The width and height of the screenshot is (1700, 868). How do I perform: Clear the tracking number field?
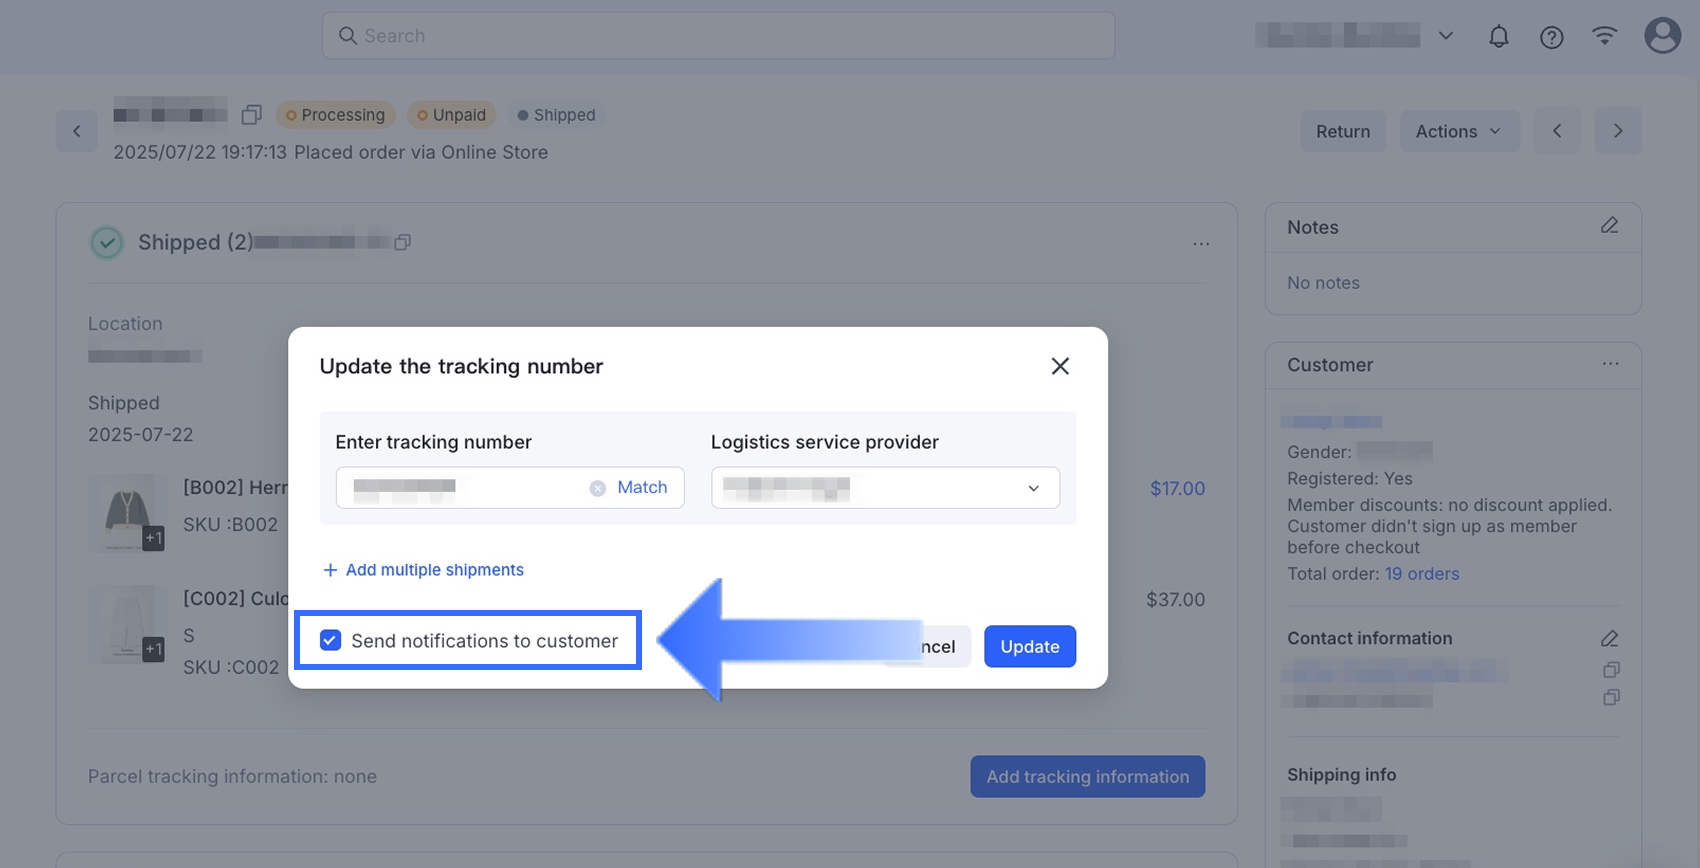(597, 488)
